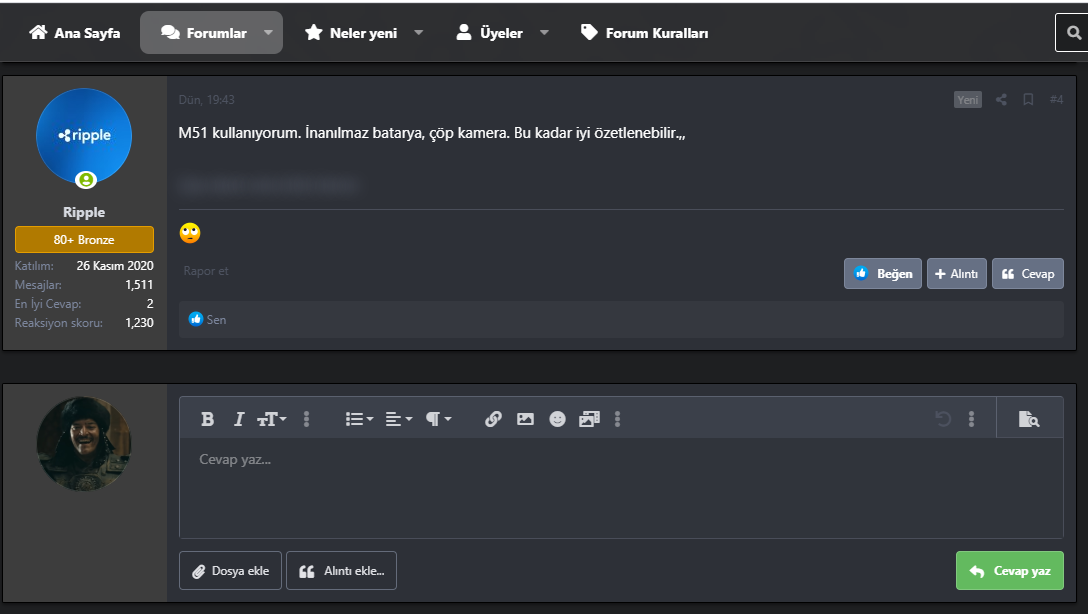Insert media with media icon
The image size is (1088, 614).
[589, 419]
